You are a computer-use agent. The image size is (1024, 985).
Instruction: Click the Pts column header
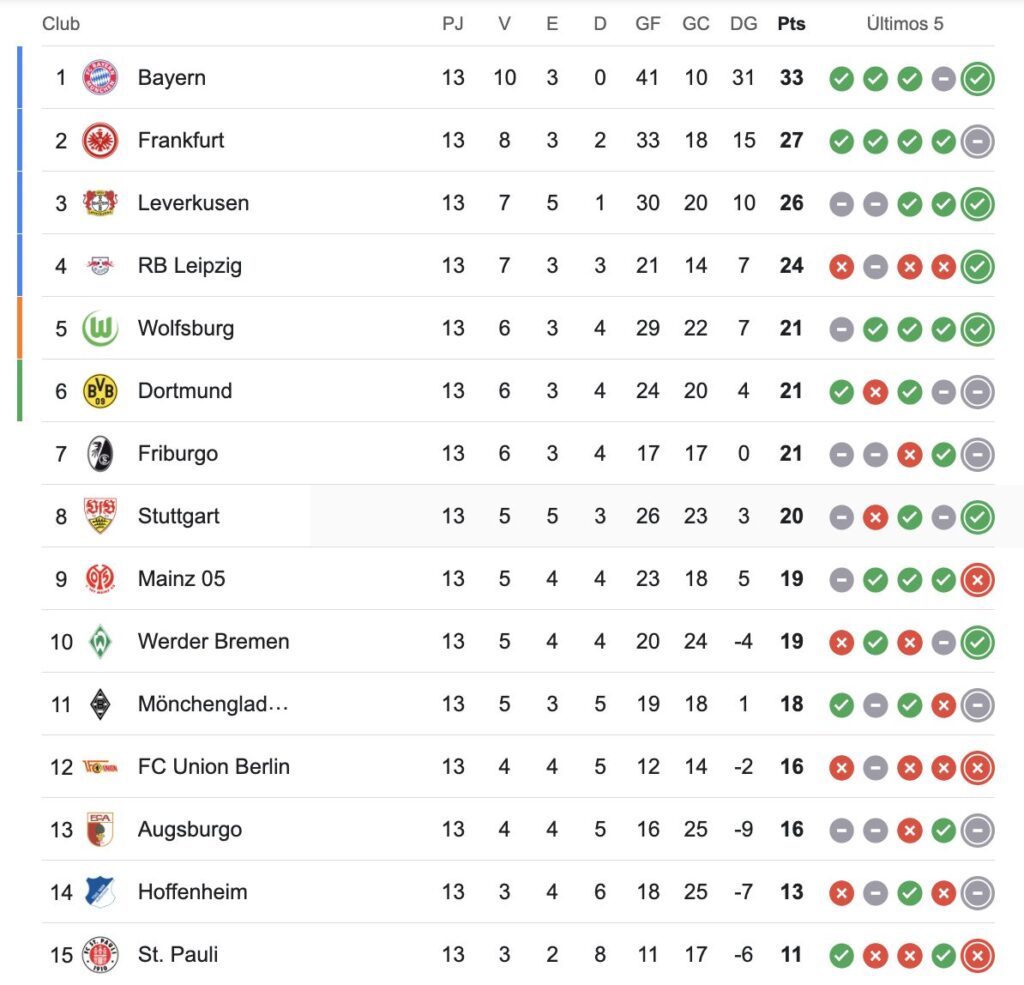(792, 24)
